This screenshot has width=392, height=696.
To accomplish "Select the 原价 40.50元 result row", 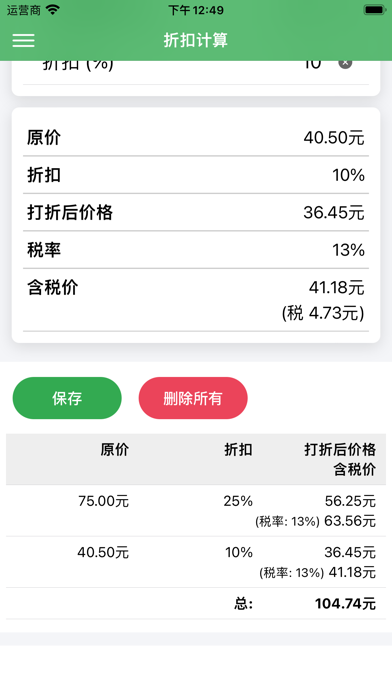I will (x=196, y=138).
